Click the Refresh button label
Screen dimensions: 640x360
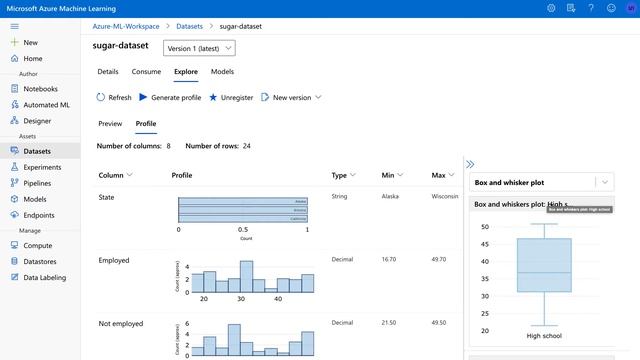120,98
